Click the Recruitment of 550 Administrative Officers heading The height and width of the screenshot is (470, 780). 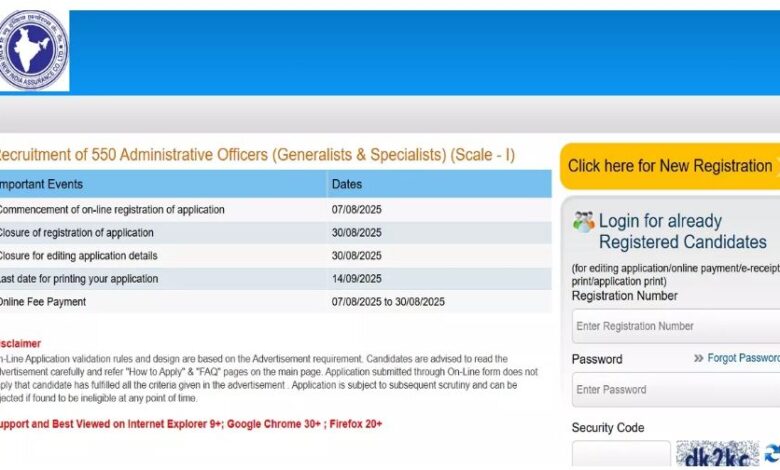(x=257, y=155)
